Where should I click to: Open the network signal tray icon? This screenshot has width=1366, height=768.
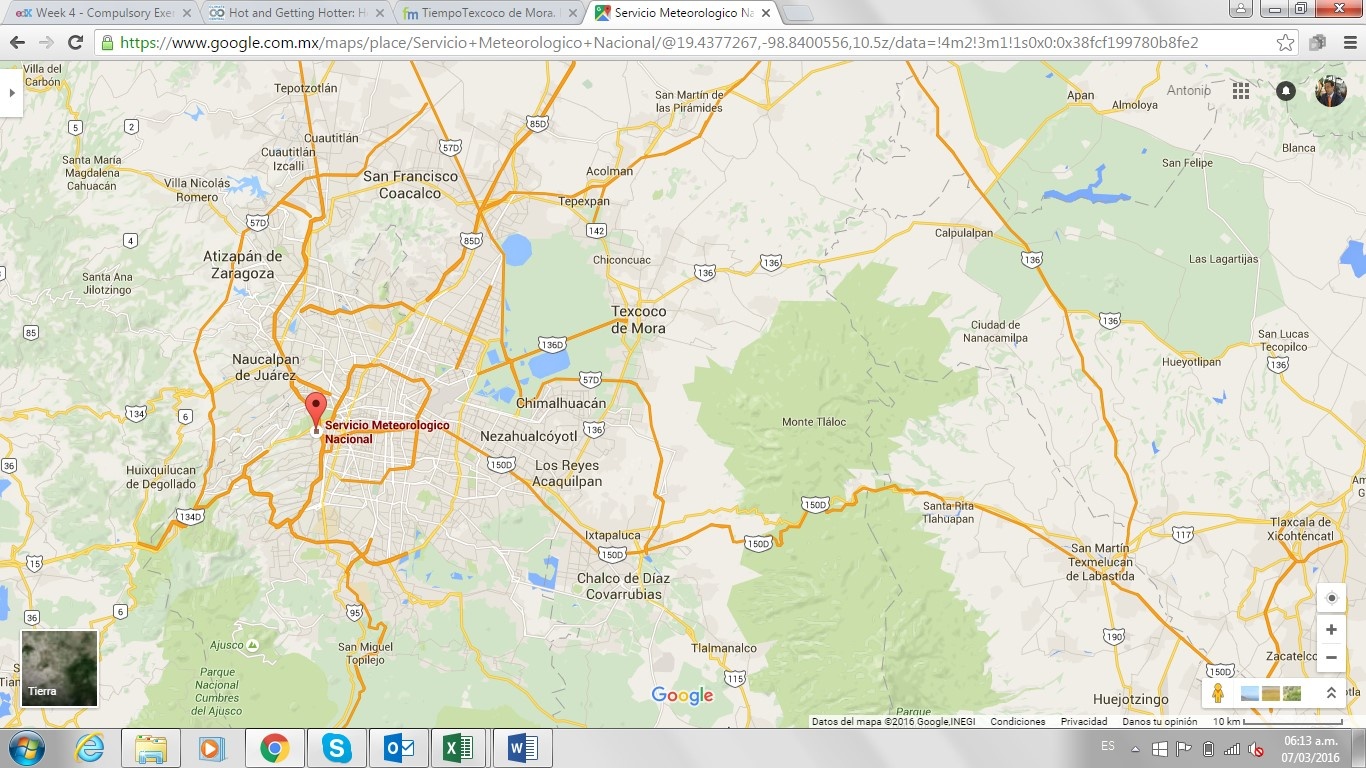point(1232,749)
